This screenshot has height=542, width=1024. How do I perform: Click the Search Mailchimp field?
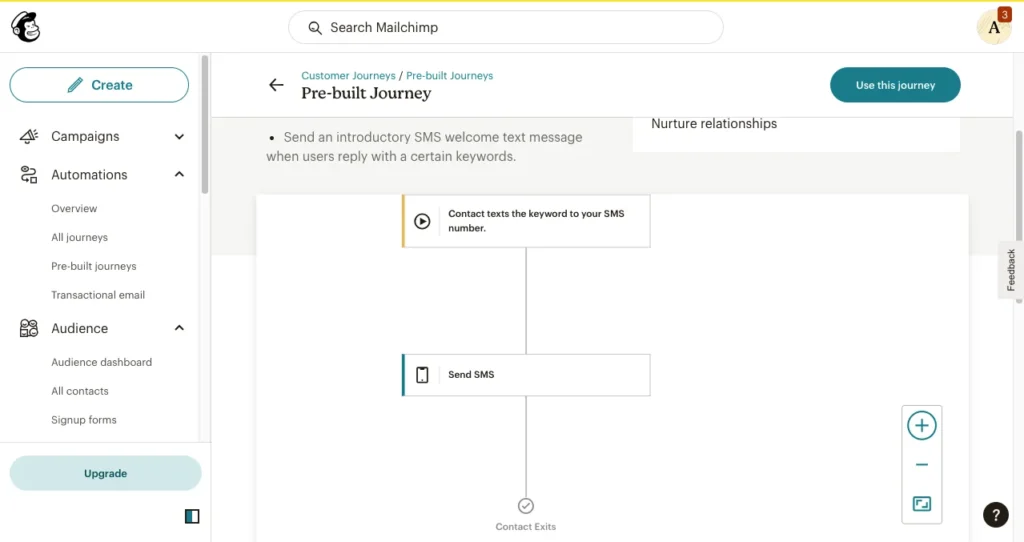click(x=505, y=27)
